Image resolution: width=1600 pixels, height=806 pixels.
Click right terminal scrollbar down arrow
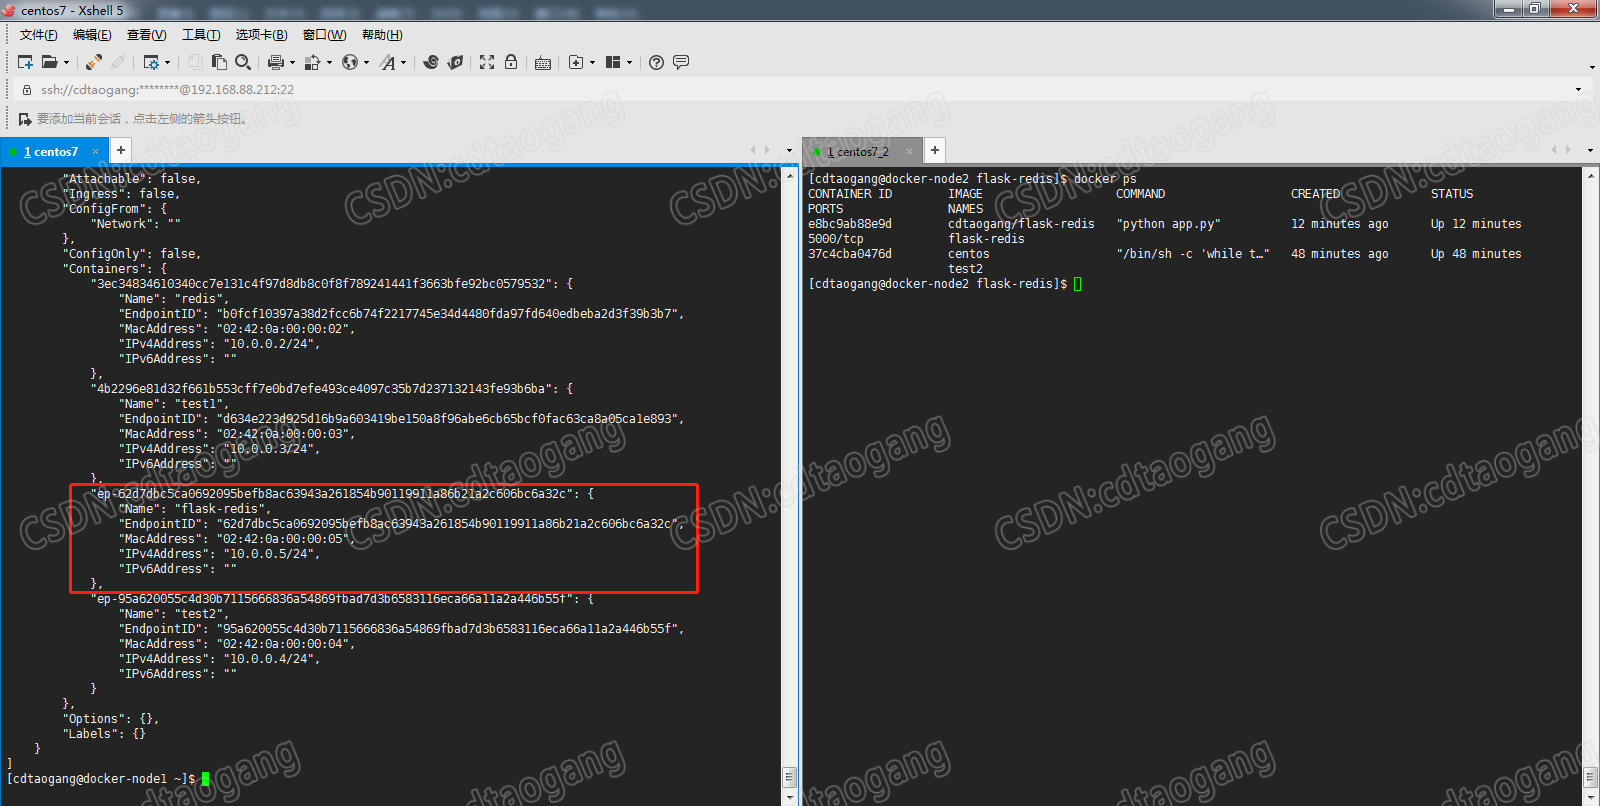(x=1591, y=797)
